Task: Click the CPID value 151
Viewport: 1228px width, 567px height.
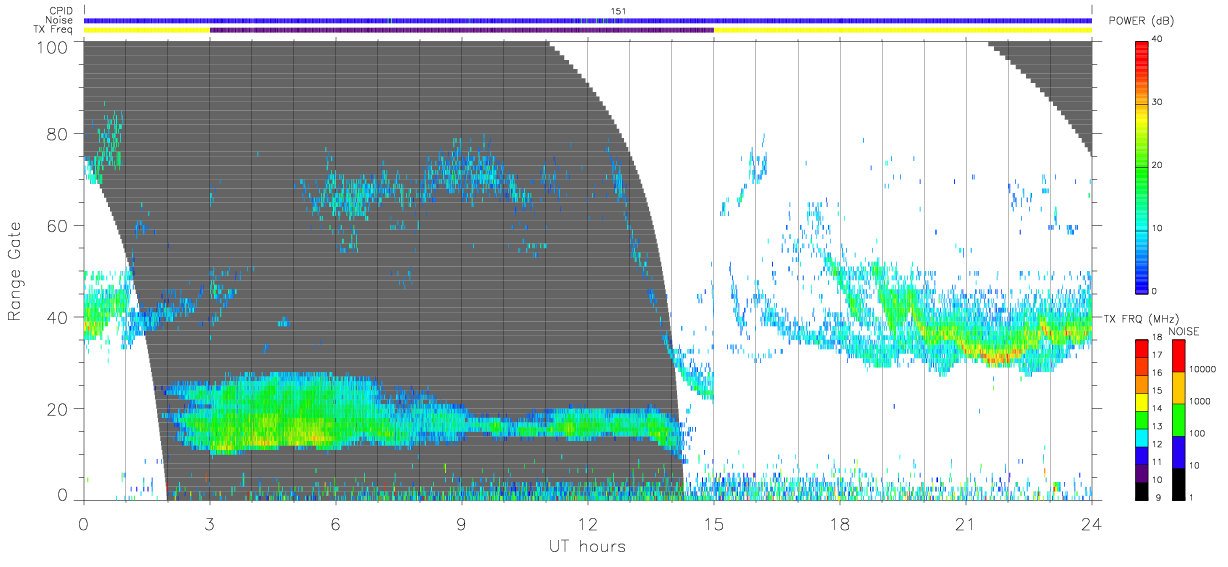Action: (617, 12)
